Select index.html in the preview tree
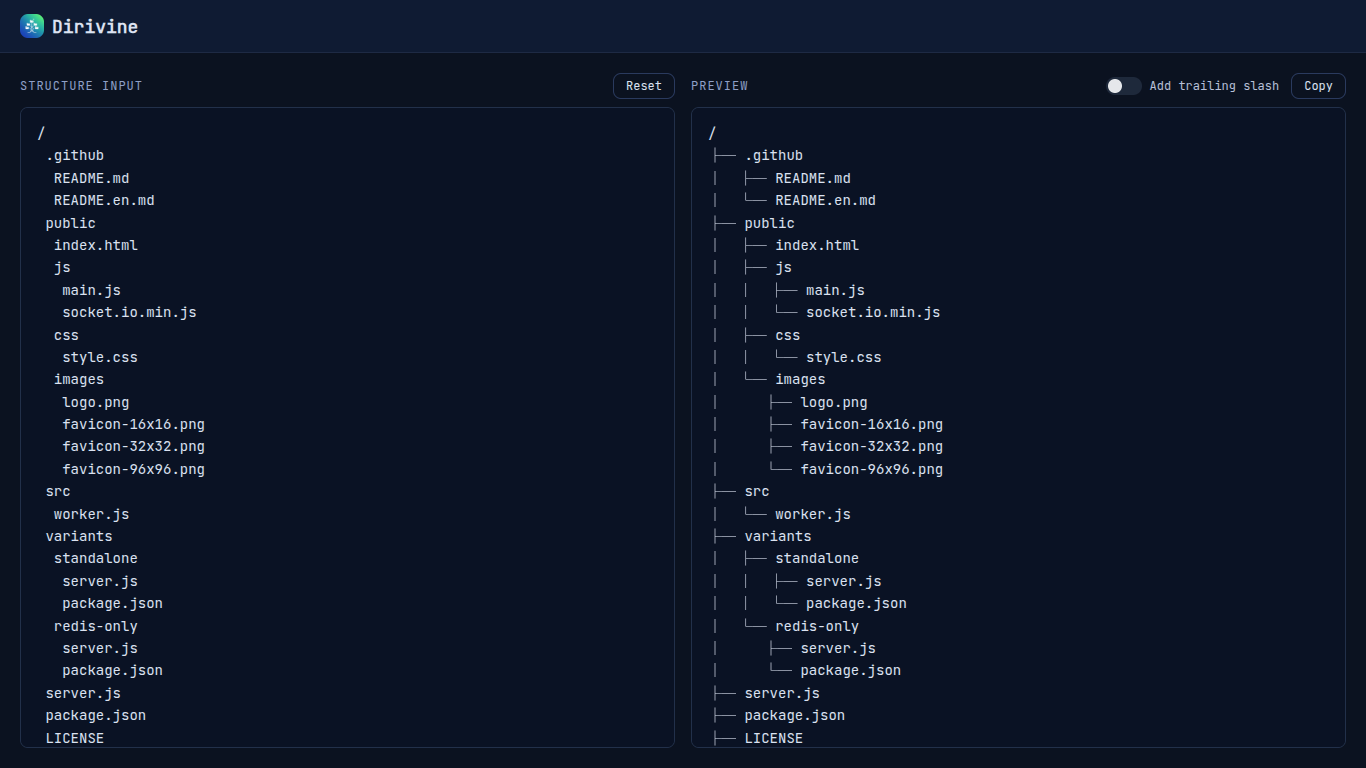This screenshot has width=1366, height=768. pyautogui.click(x=817, y=245)
